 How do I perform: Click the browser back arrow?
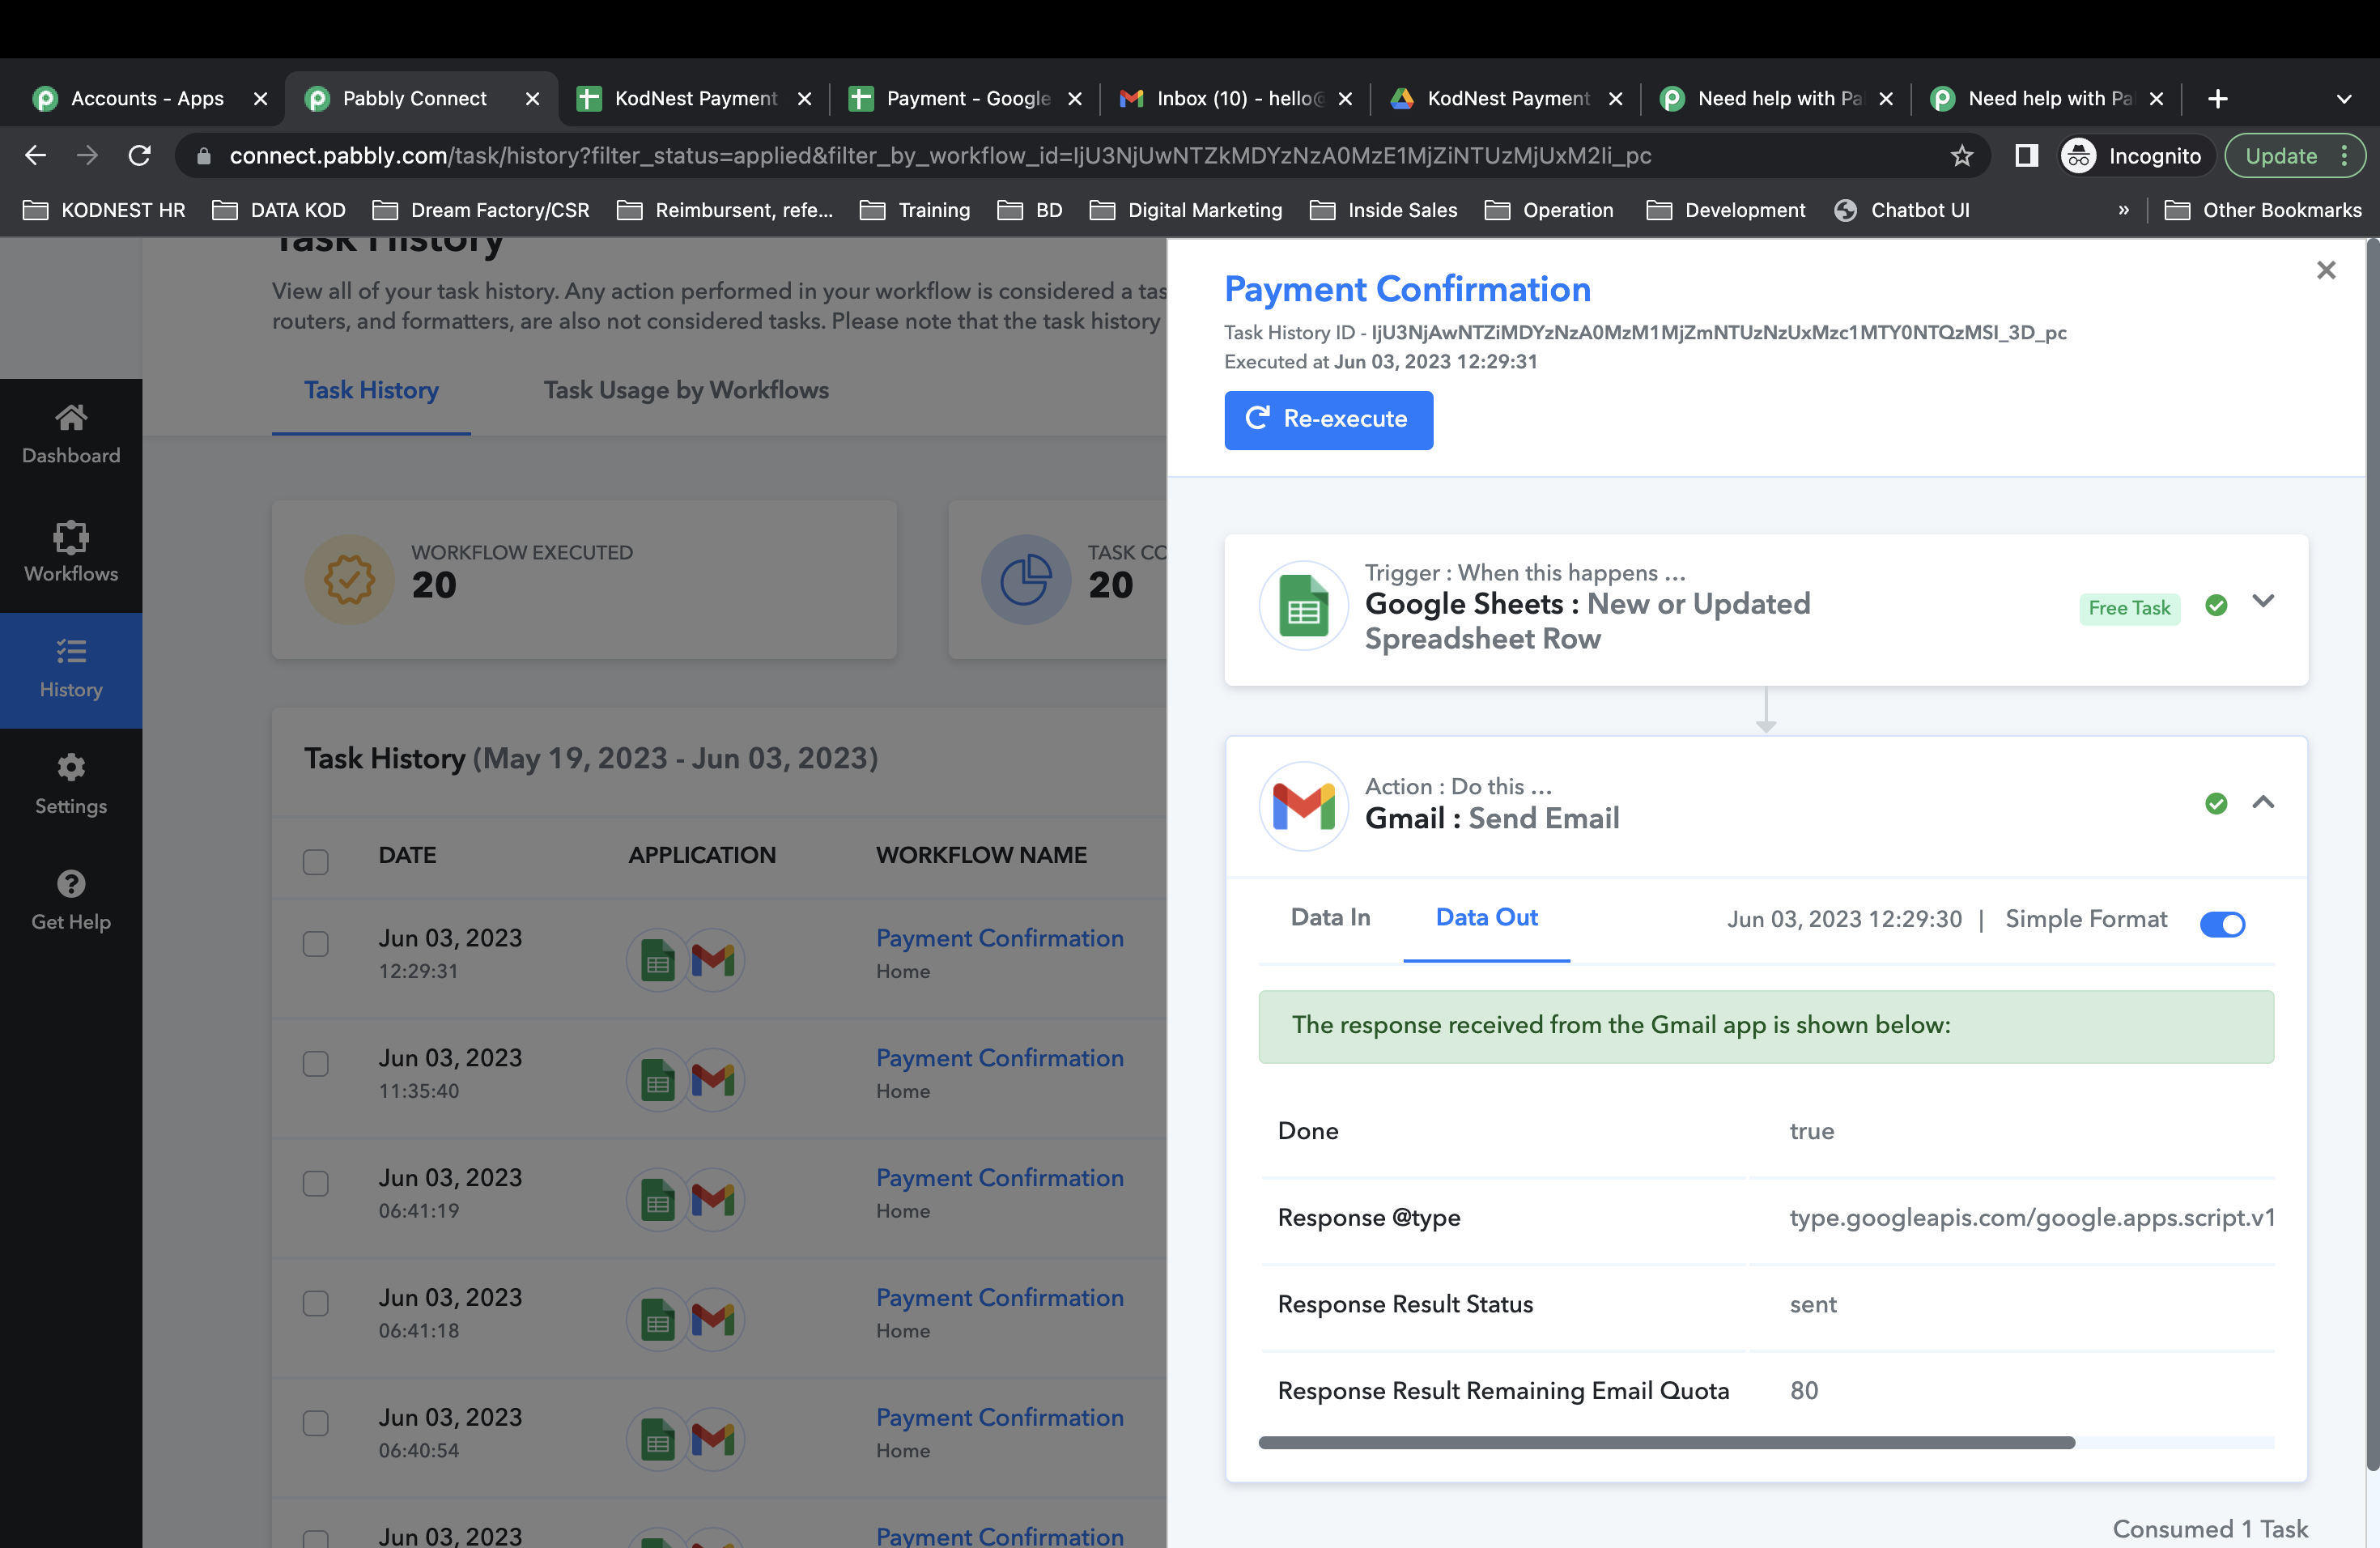[x=36, y=155]
